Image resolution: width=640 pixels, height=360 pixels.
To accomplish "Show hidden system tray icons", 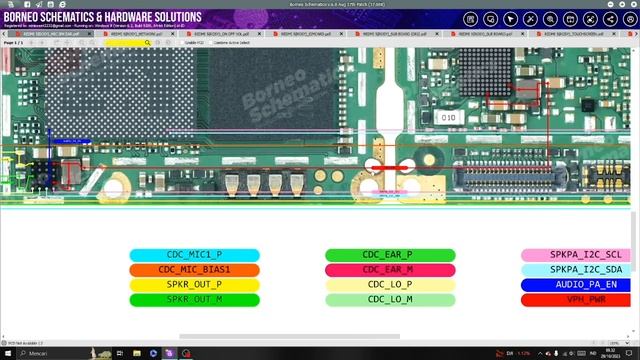I will point(540,353).
